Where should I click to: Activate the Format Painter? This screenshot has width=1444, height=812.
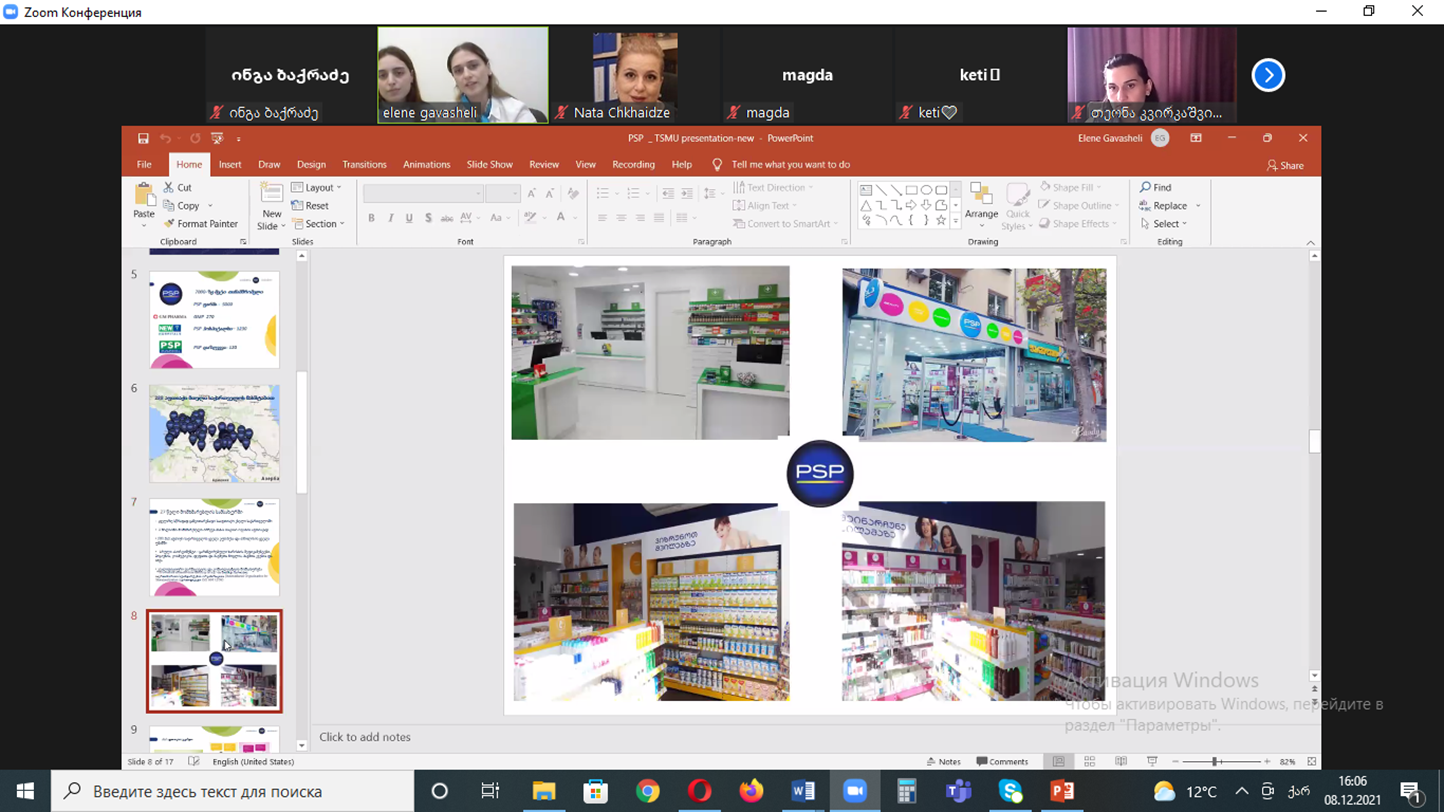pyautogui.click(x=200, y=224)
